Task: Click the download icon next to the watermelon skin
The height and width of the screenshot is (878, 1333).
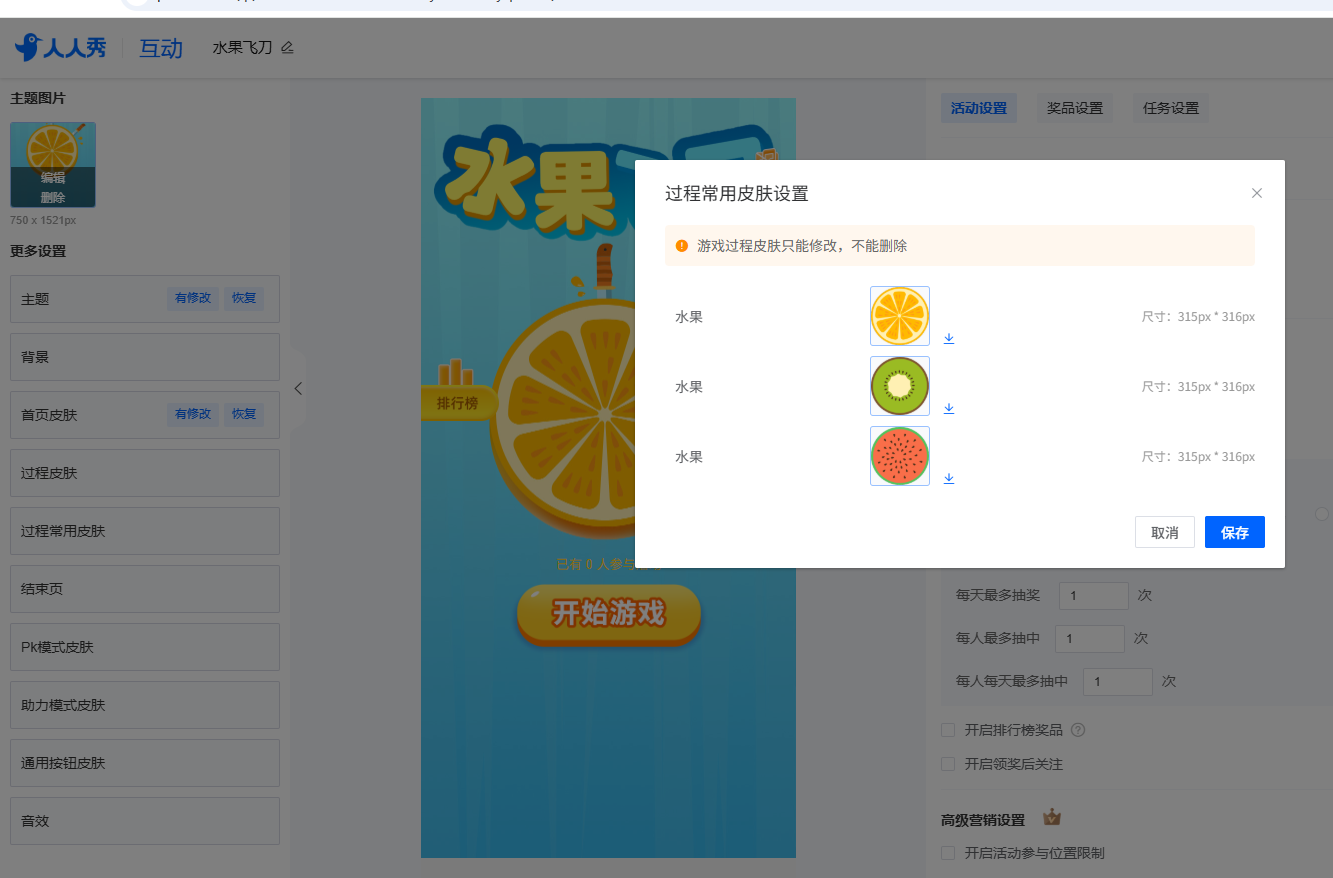Action: point(948,478)
